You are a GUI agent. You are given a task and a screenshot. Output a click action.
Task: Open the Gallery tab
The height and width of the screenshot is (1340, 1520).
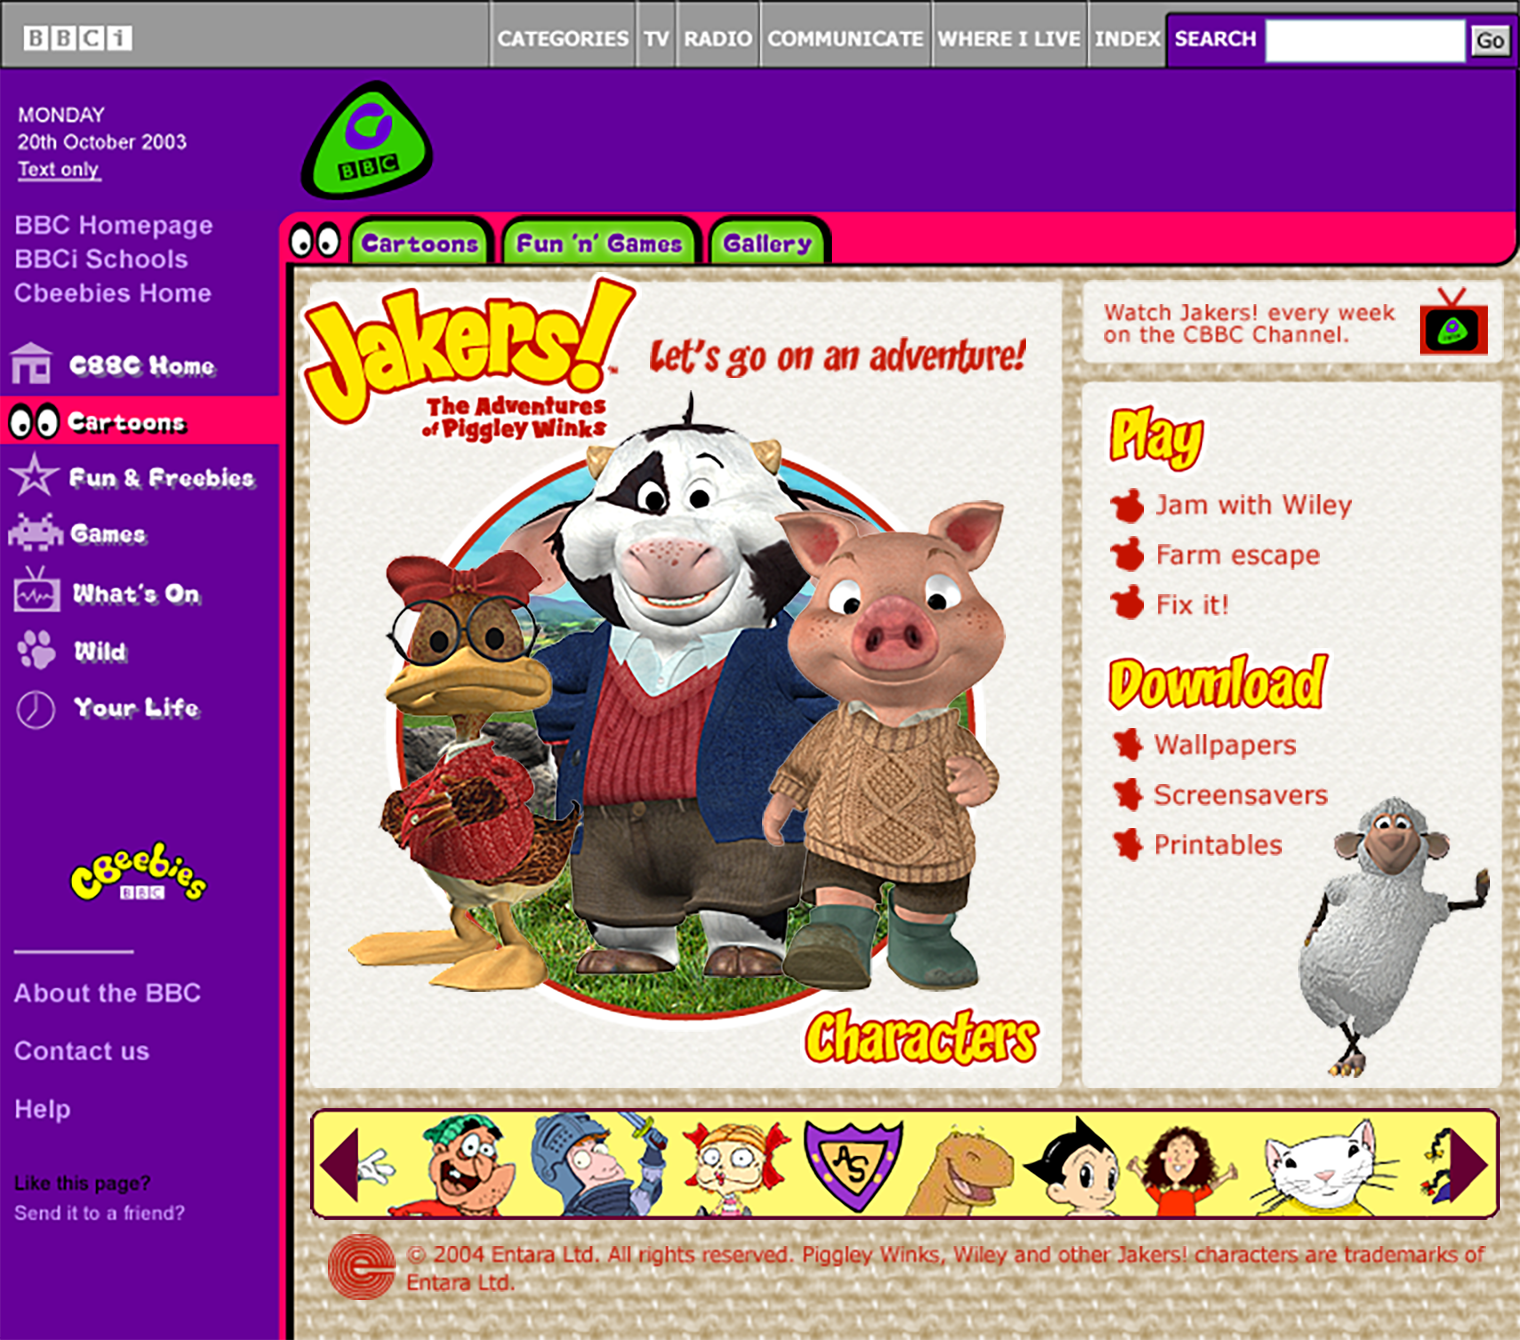tap(768, 243)
